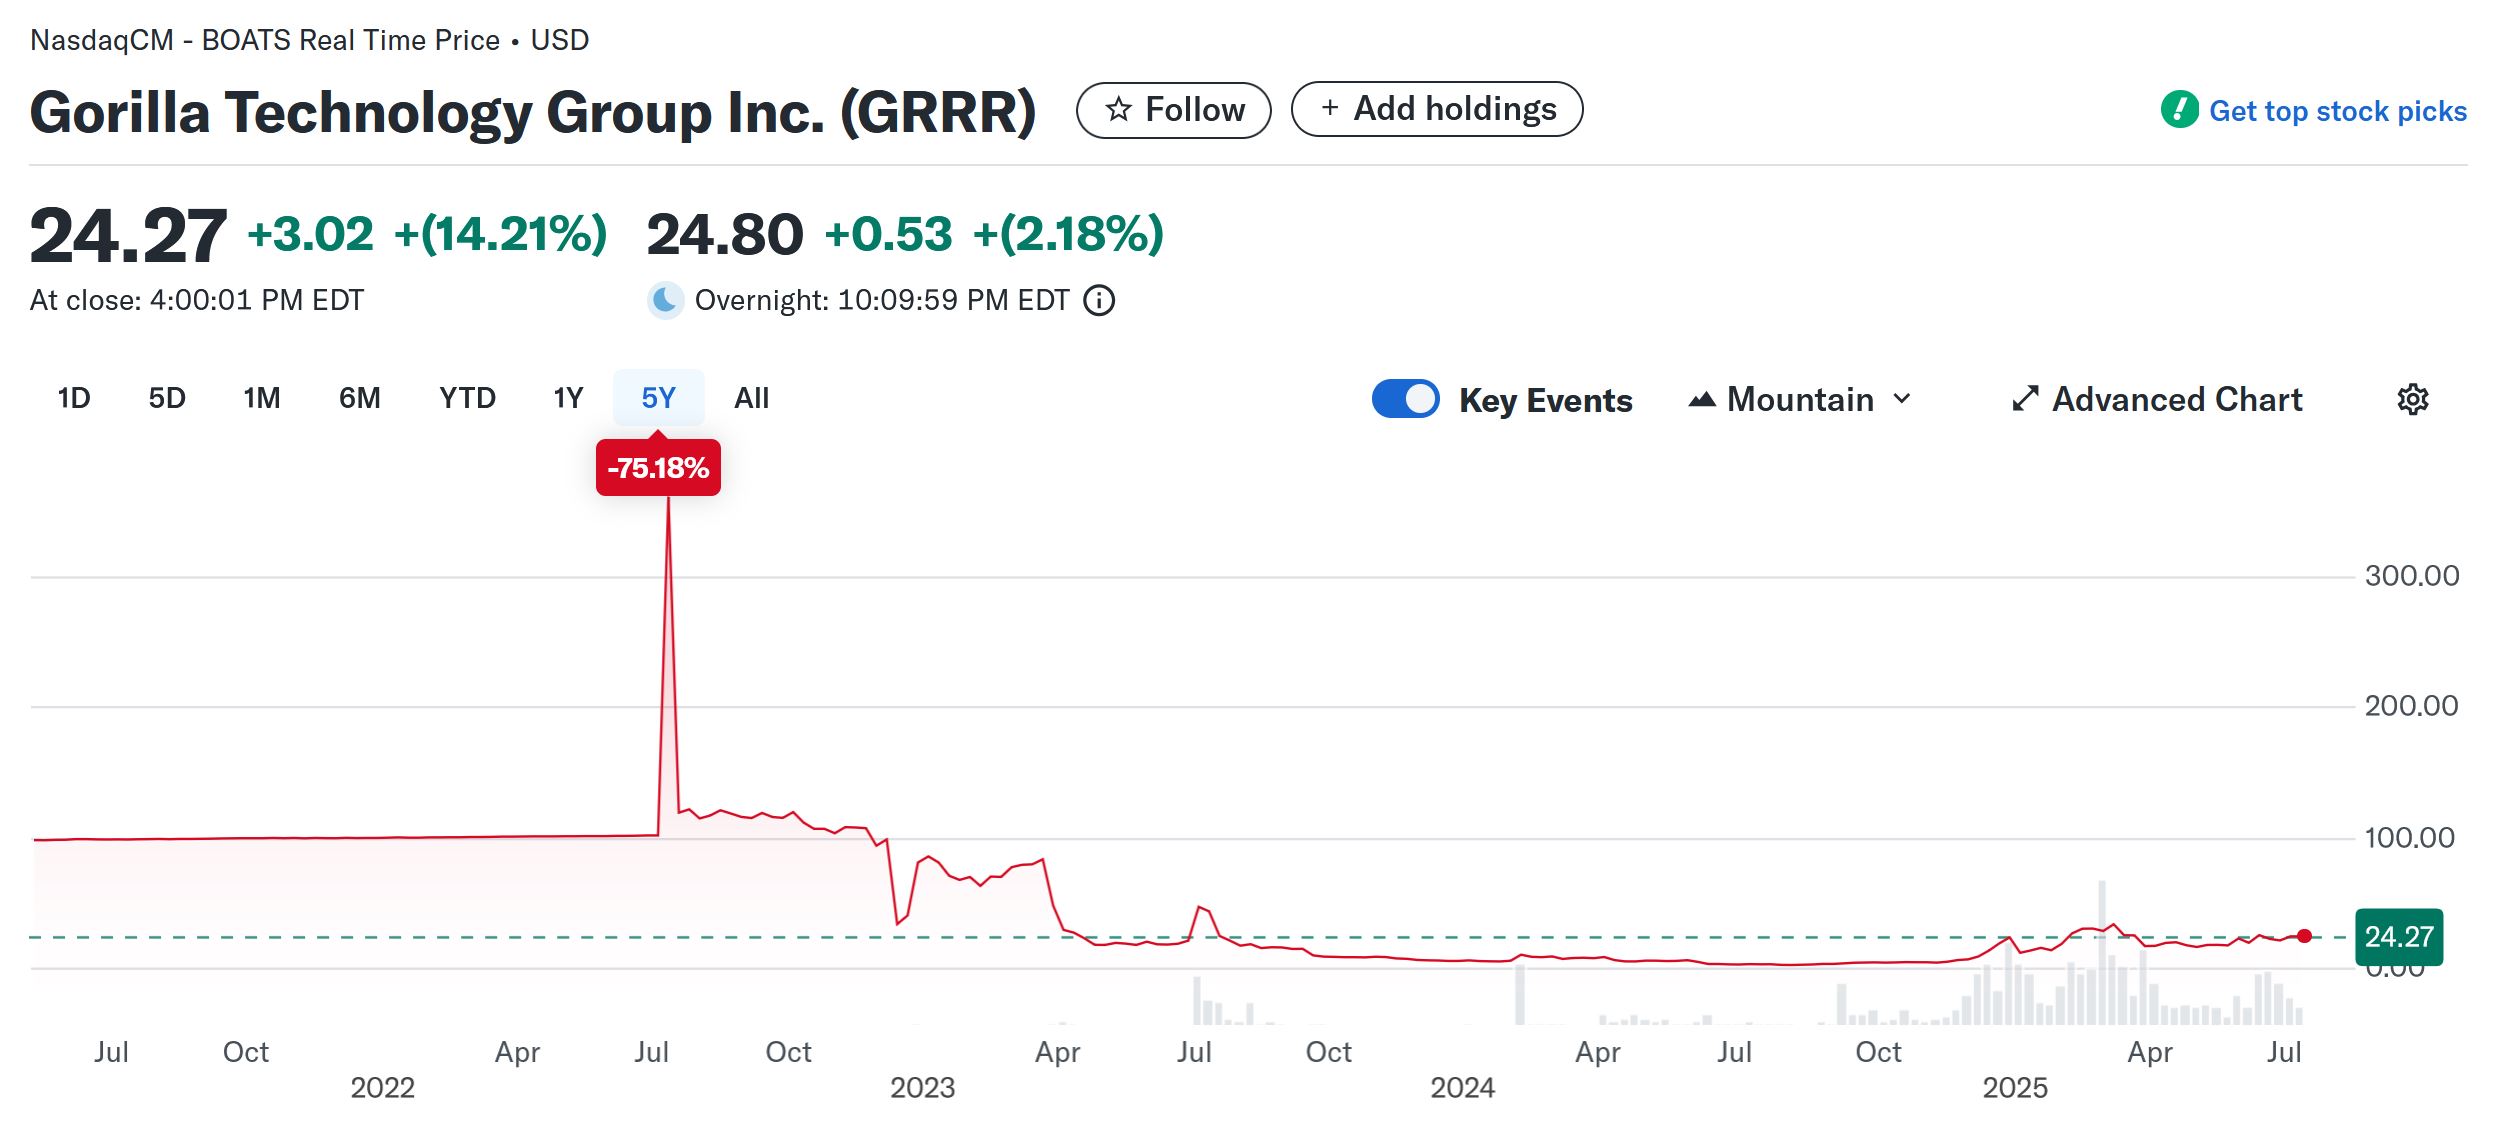Click the overnight price info icon

pos(1099,300)
